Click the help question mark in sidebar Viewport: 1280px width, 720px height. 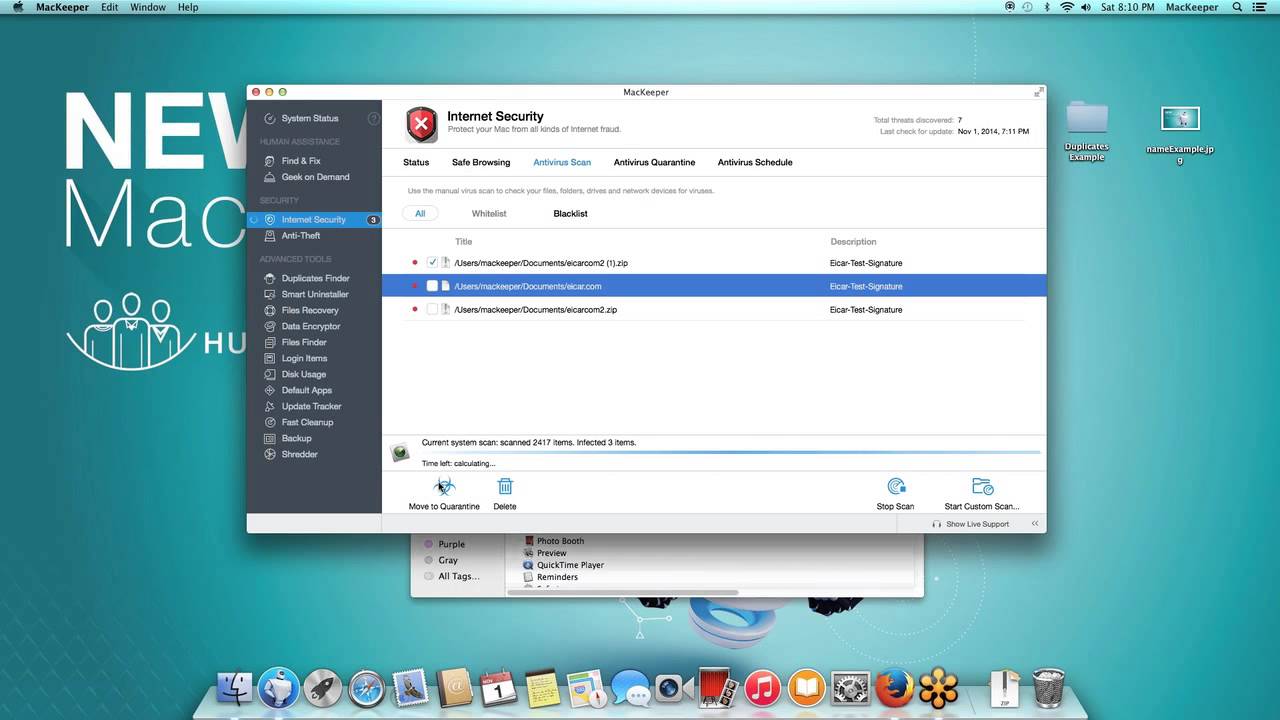[374, 118]
